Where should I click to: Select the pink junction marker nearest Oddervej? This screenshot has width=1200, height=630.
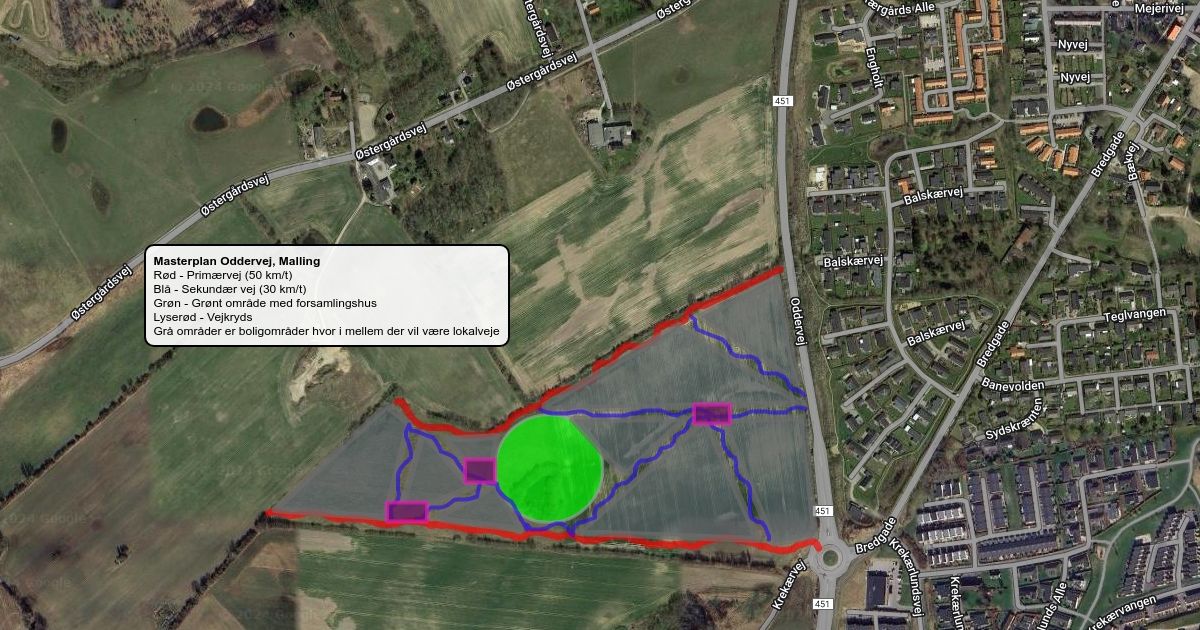pos(712,414)
